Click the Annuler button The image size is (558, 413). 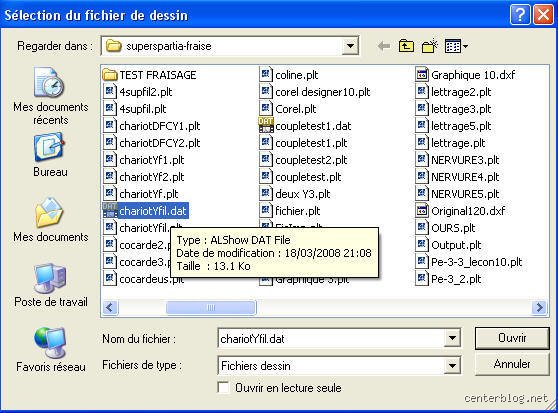point(512,364)
